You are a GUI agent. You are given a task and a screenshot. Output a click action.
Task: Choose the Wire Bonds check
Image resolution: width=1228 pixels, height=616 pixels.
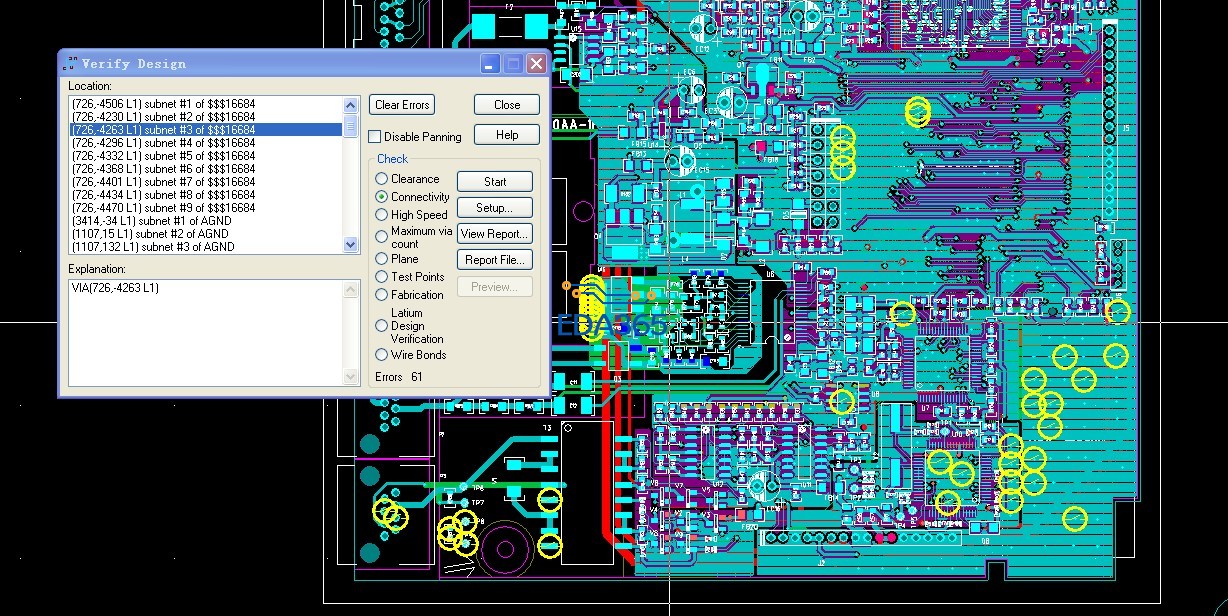pos(382,355)
